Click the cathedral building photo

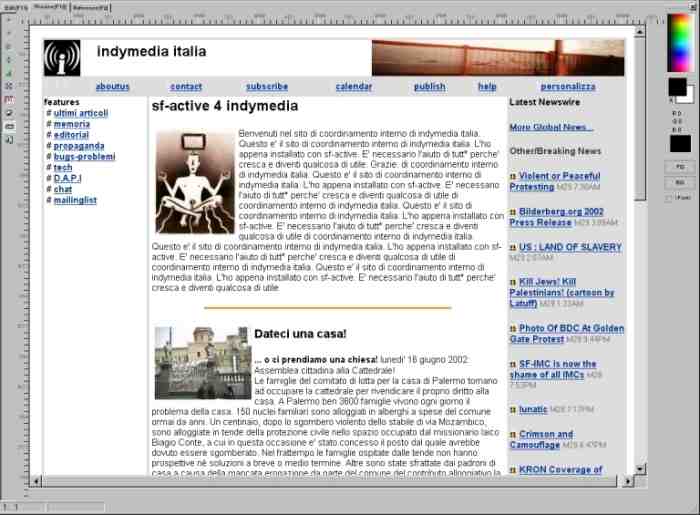[203, 363]
